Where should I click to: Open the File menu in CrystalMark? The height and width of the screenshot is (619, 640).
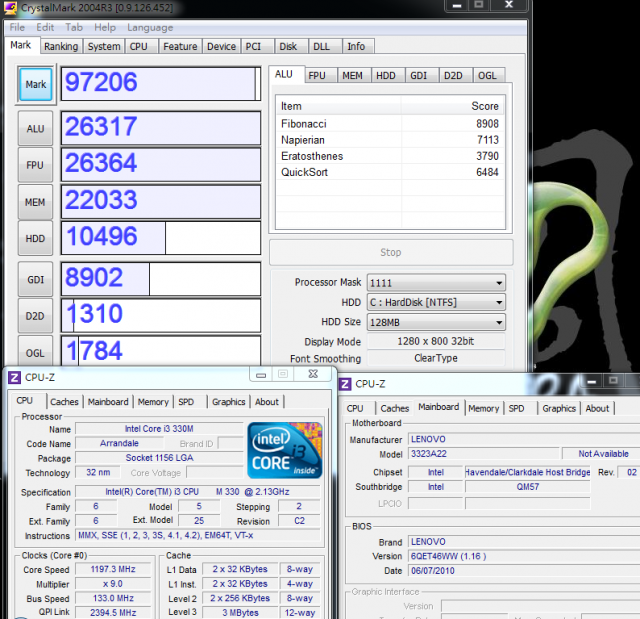[17, 27]
